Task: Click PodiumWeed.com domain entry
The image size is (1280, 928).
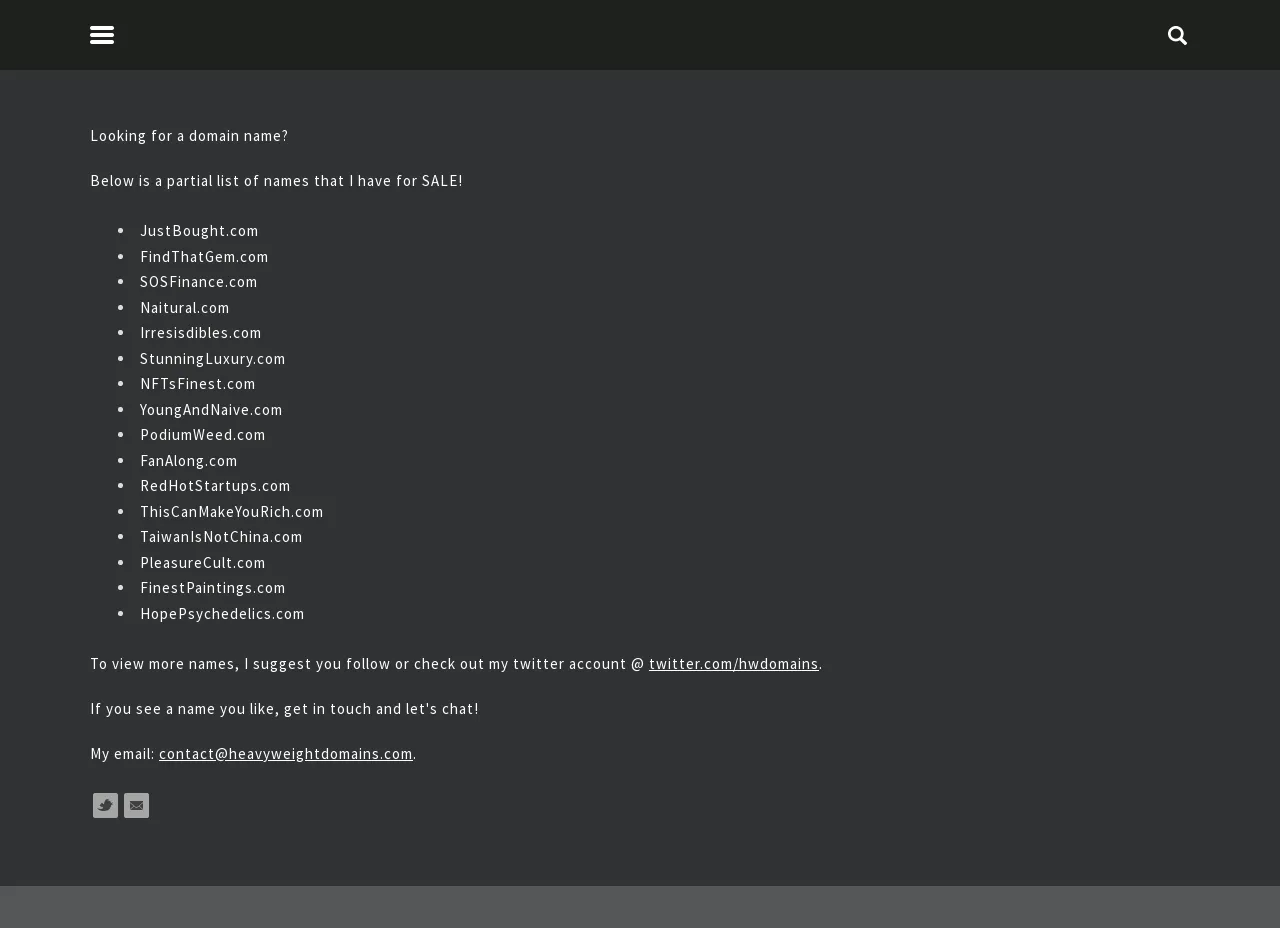Action: (x=203, y=435)
